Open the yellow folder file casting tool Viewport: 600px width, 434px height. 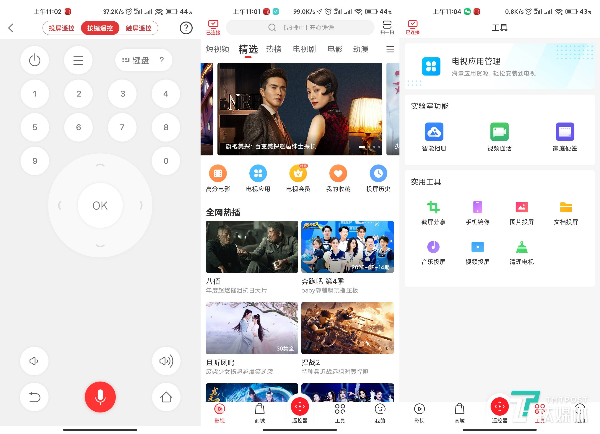pos(566,207)
